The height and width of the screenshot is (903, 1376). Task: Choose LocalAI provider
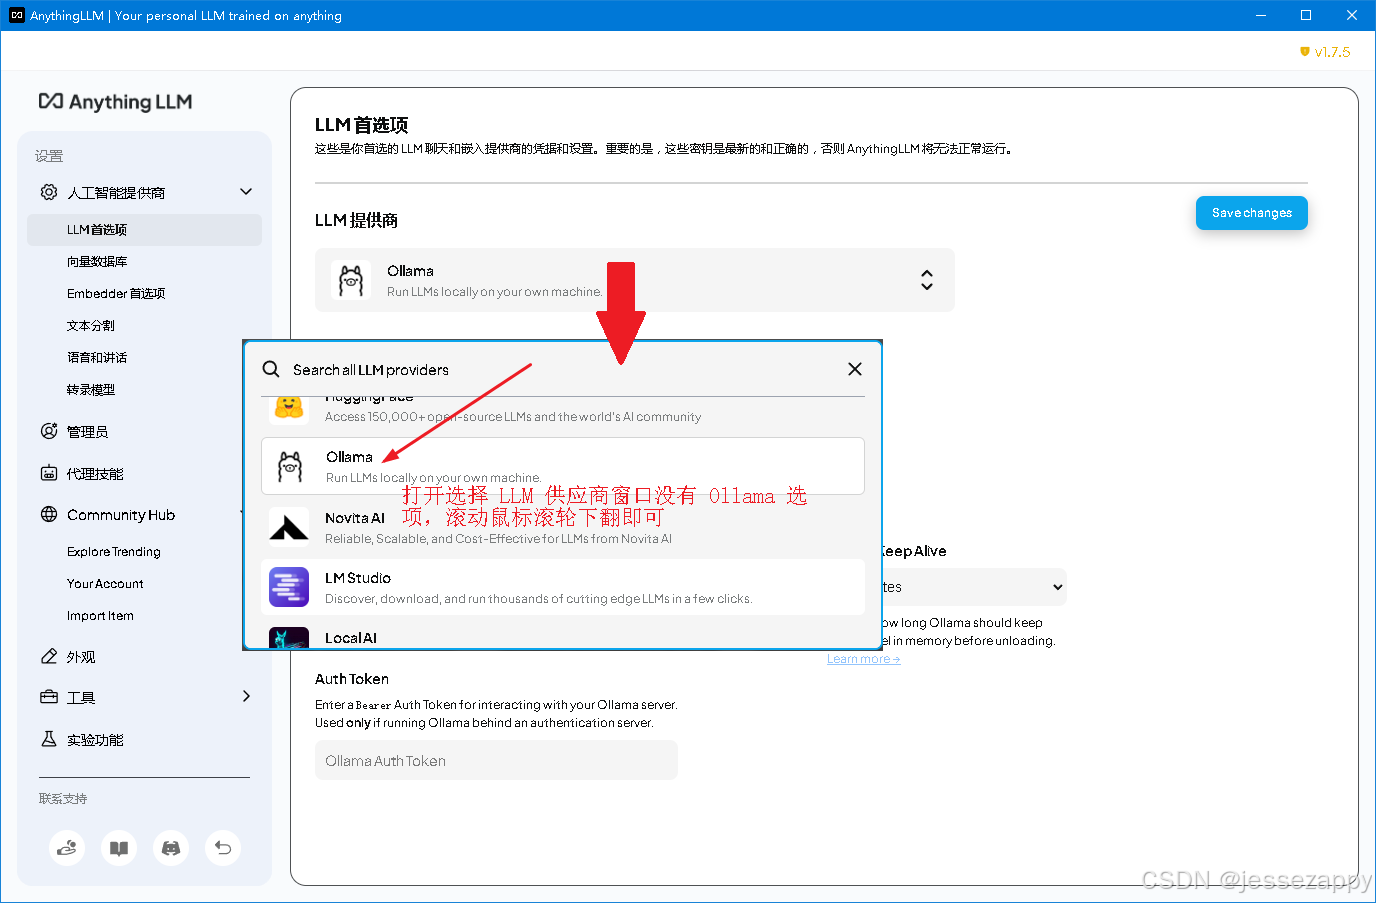[563, 634]
